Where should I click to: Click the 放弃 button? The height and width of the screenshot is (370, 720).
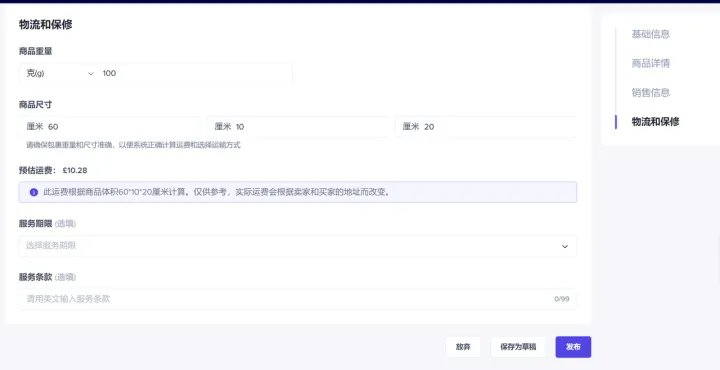463,347
